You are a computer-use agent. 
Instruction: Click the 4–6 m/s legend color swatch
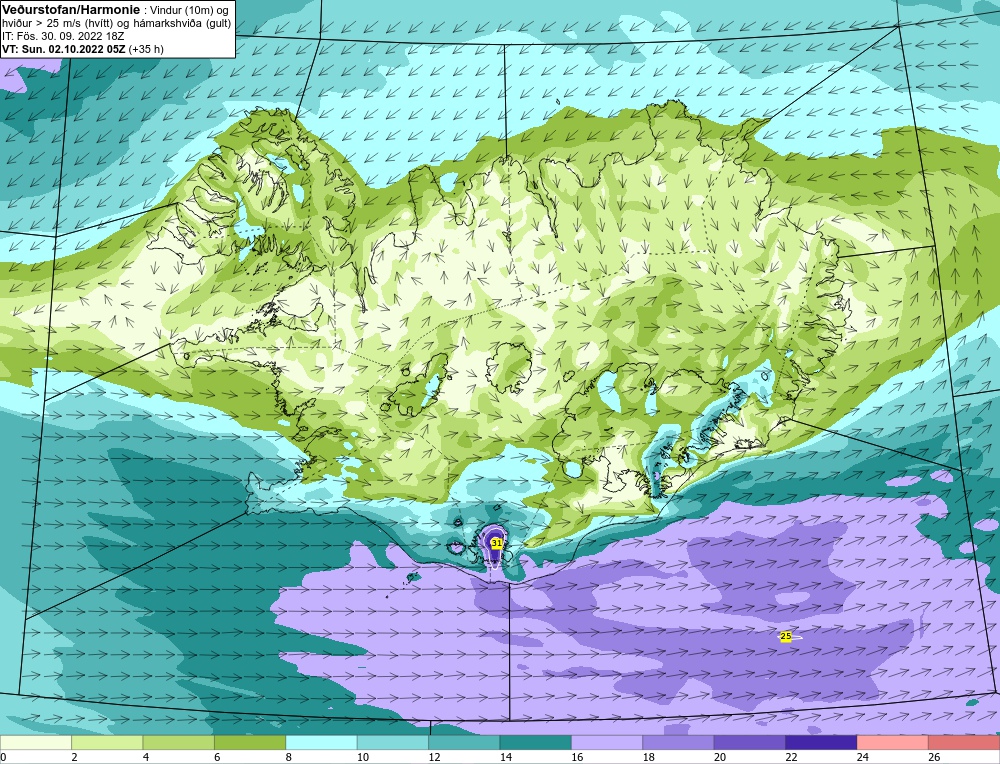(179, 743)
